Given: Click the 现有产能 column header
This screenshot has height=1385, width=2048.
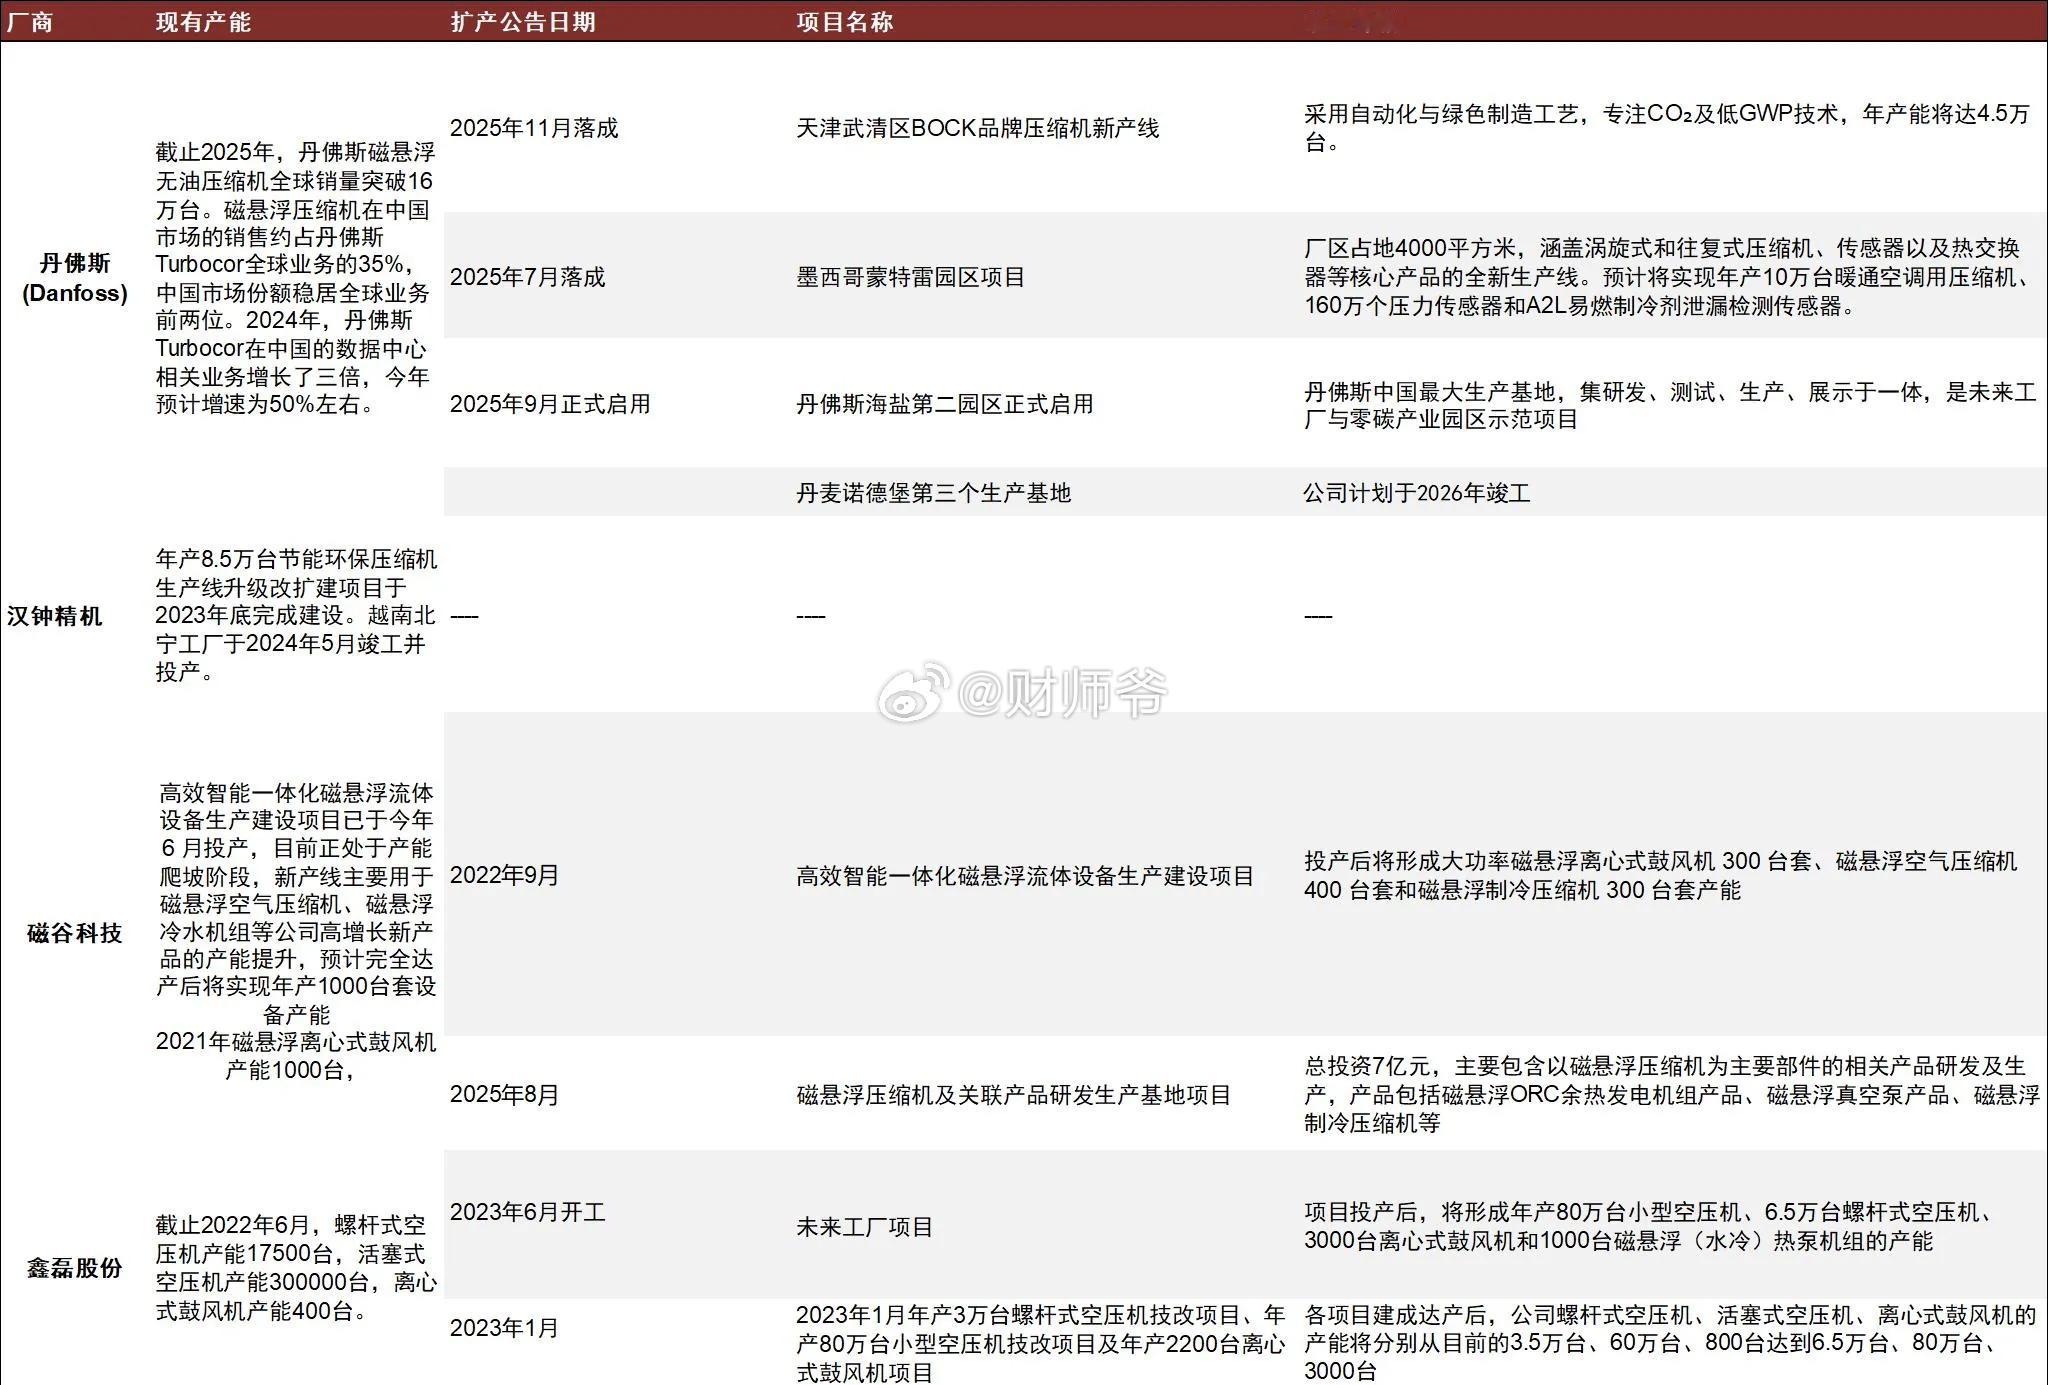Looking at the screenshot, I should coord(203,22).
